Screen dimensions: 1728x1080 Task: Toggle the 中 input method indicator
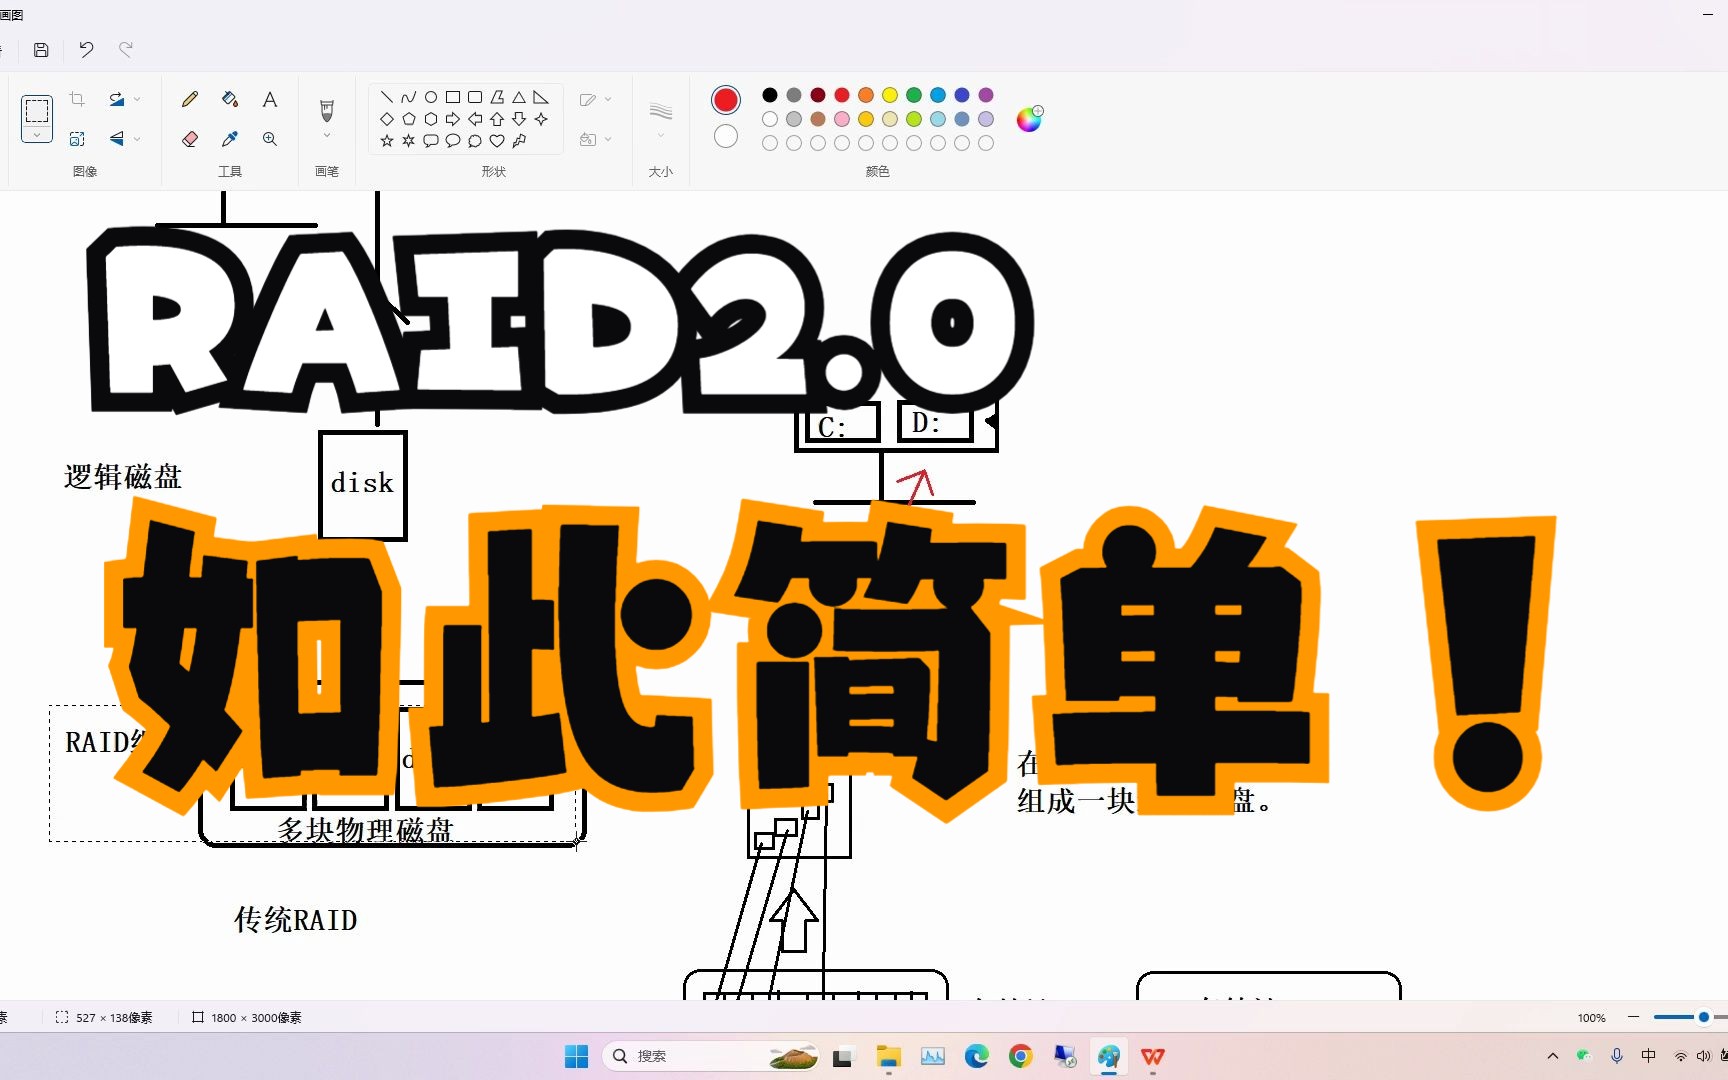pos(1649,1056)
